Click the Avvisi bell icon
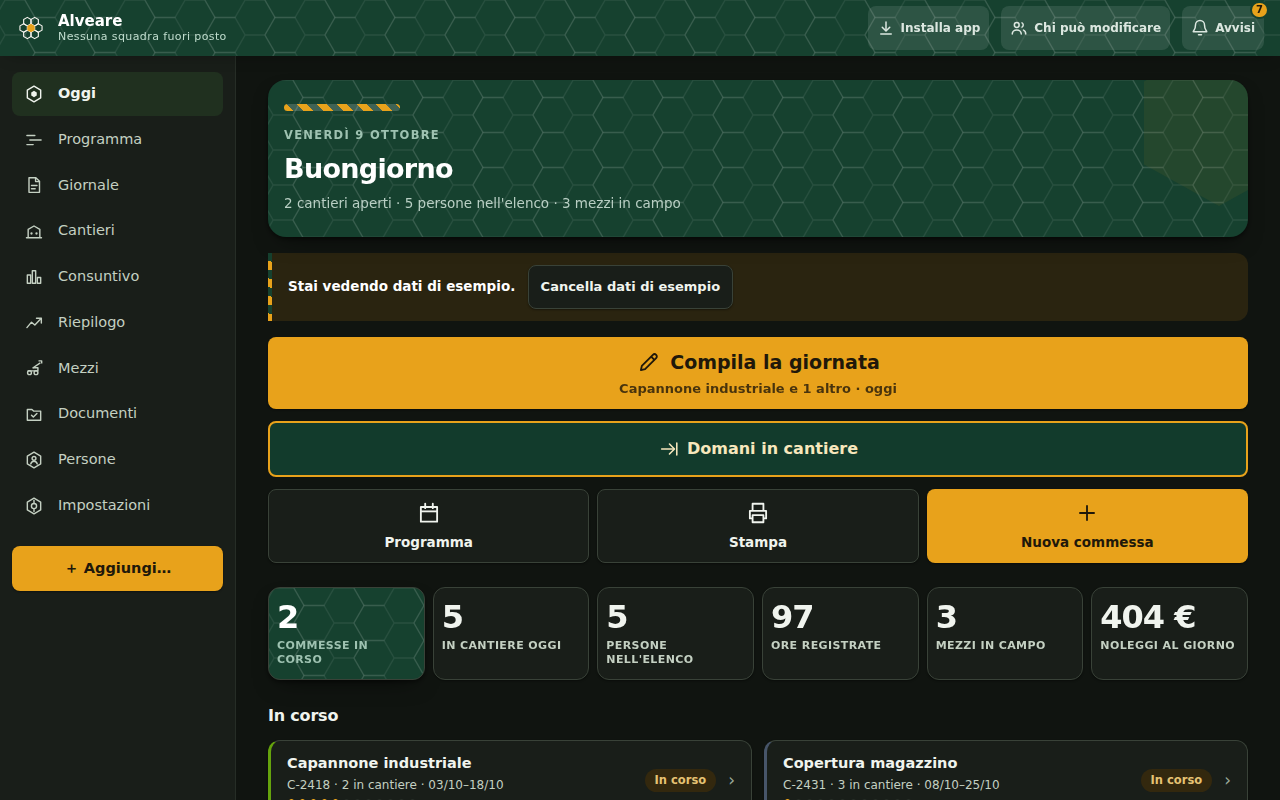Screen dimensions: 1280x800 pos(1200,28)
